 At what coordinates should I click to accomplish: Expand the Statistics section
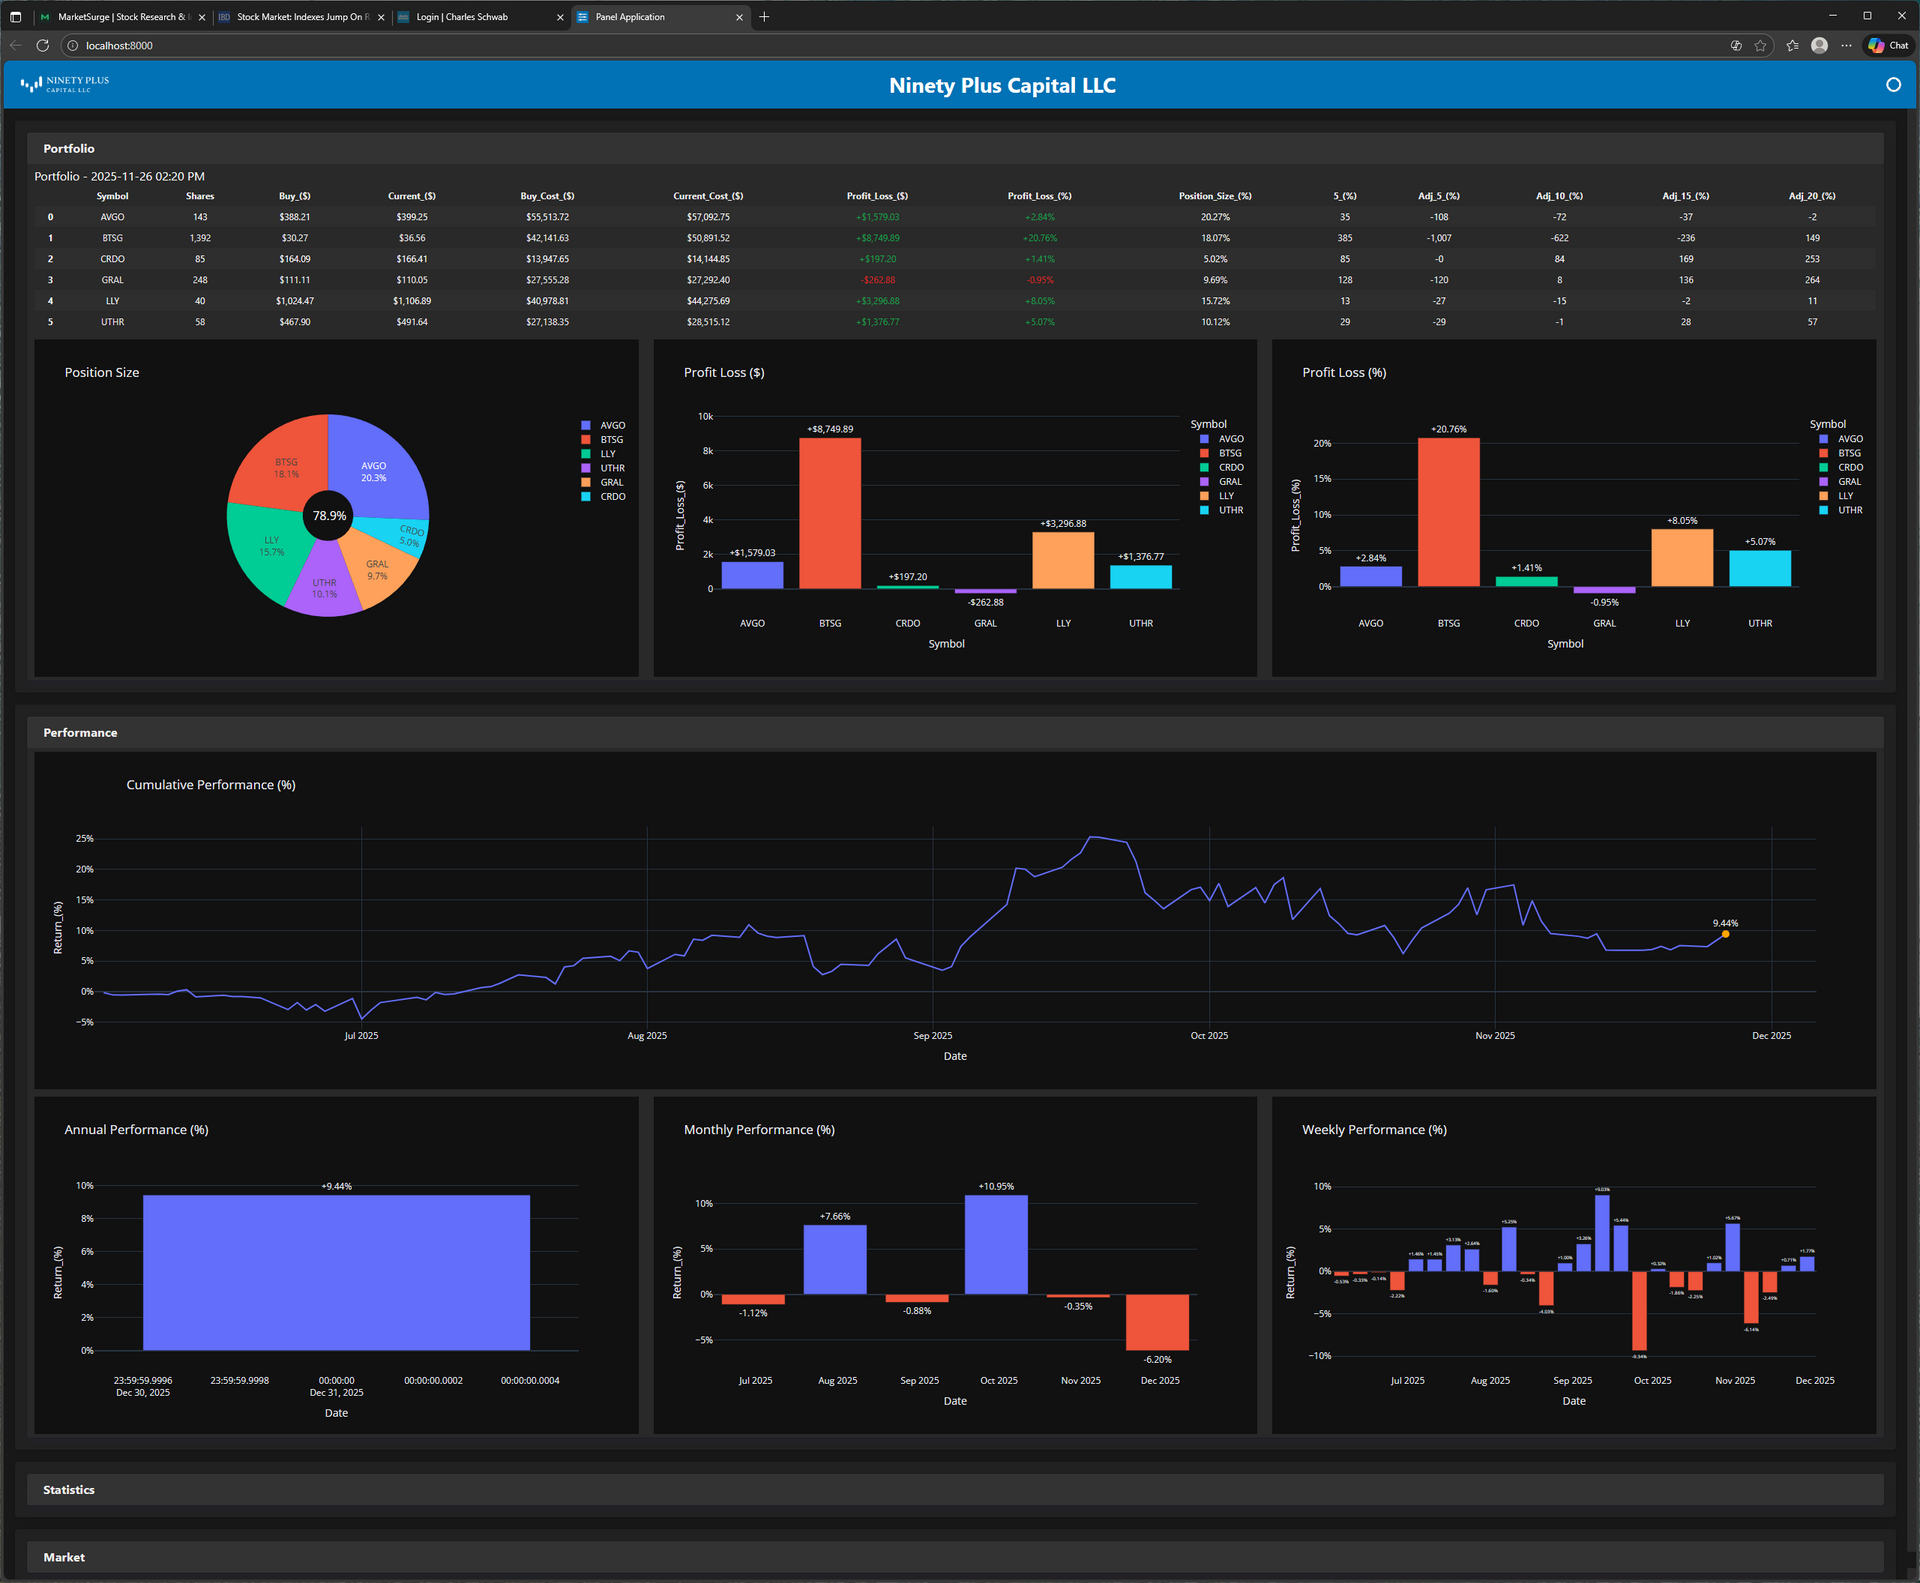(69, 1489)
